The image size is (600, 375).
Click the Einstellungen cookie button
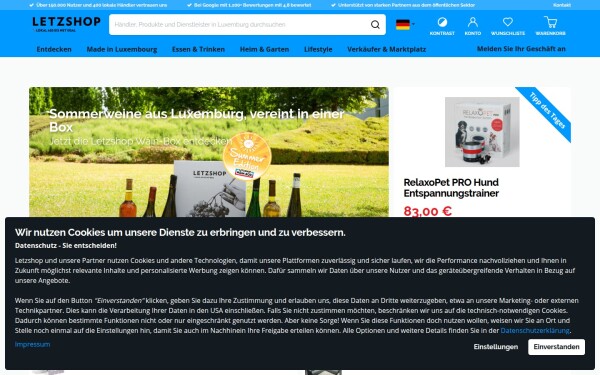[x=496, y=347]
